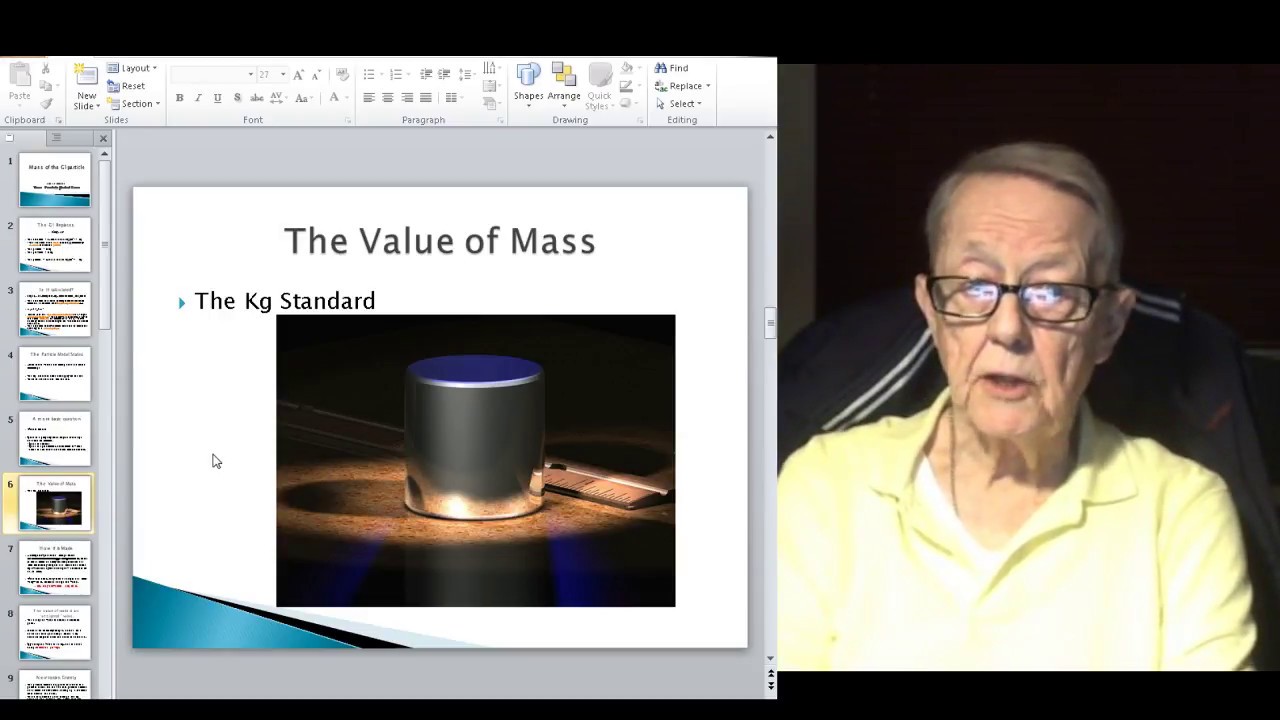
Task: Open Text Direction options
Action: (491, 68)
